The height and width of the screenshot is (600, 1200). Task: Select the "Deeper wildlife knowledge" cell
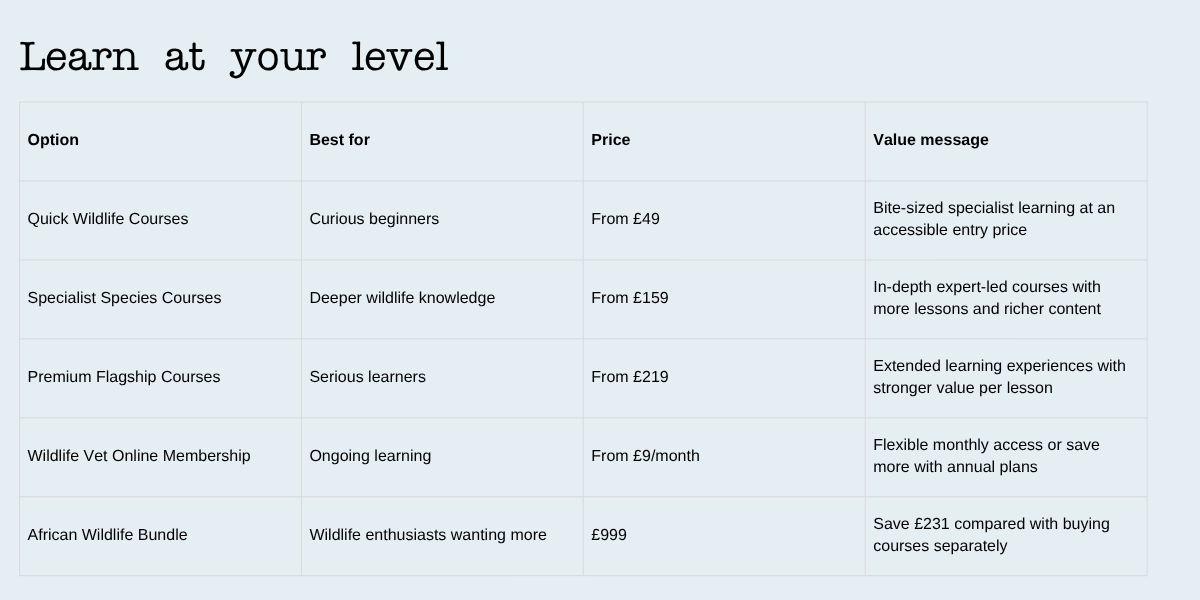pos(402,298)
